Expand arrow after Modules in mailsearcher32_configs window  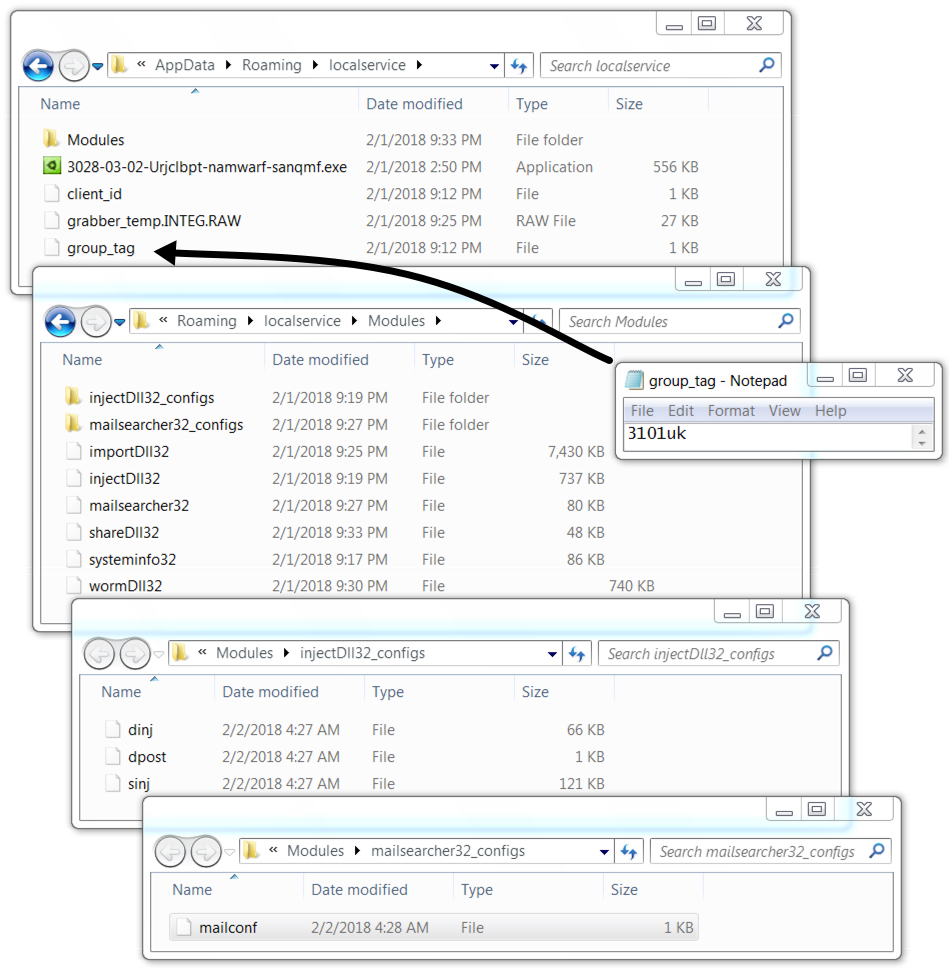click(x=357, y=851)
